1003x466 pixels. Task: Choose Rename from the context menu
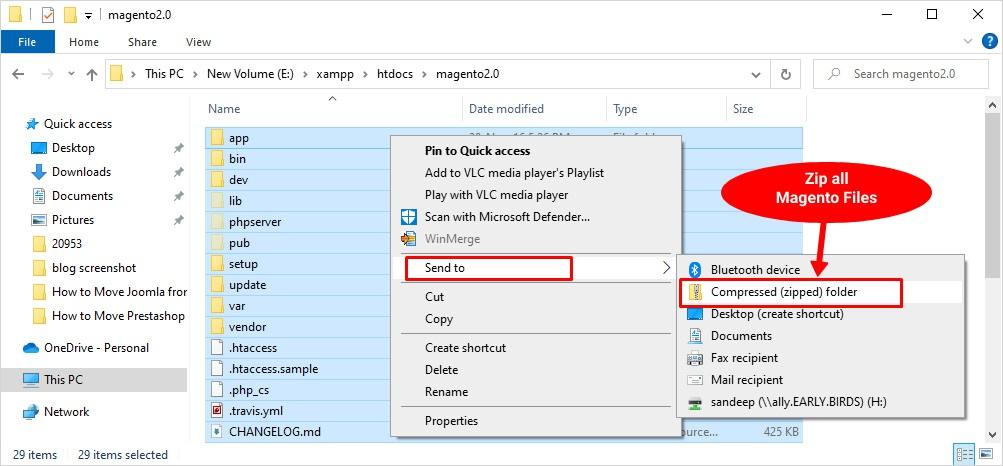pos(446,392)
